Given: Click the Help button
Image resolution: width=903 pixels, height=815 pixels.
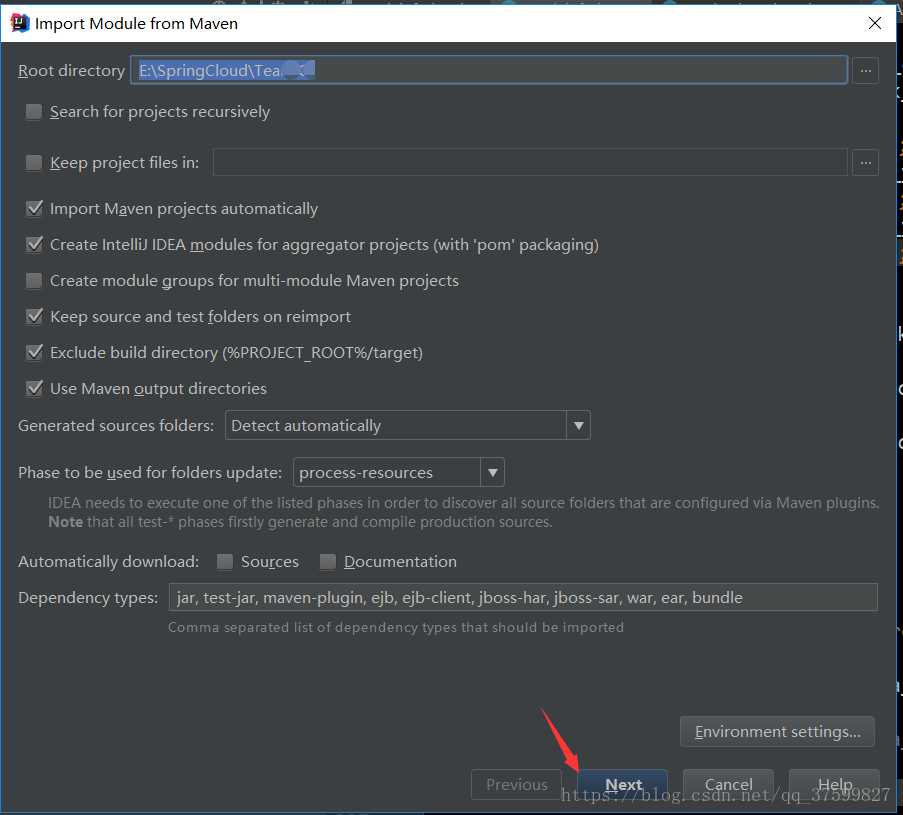Looking at the screenshot, I should [x=834, y=784].
